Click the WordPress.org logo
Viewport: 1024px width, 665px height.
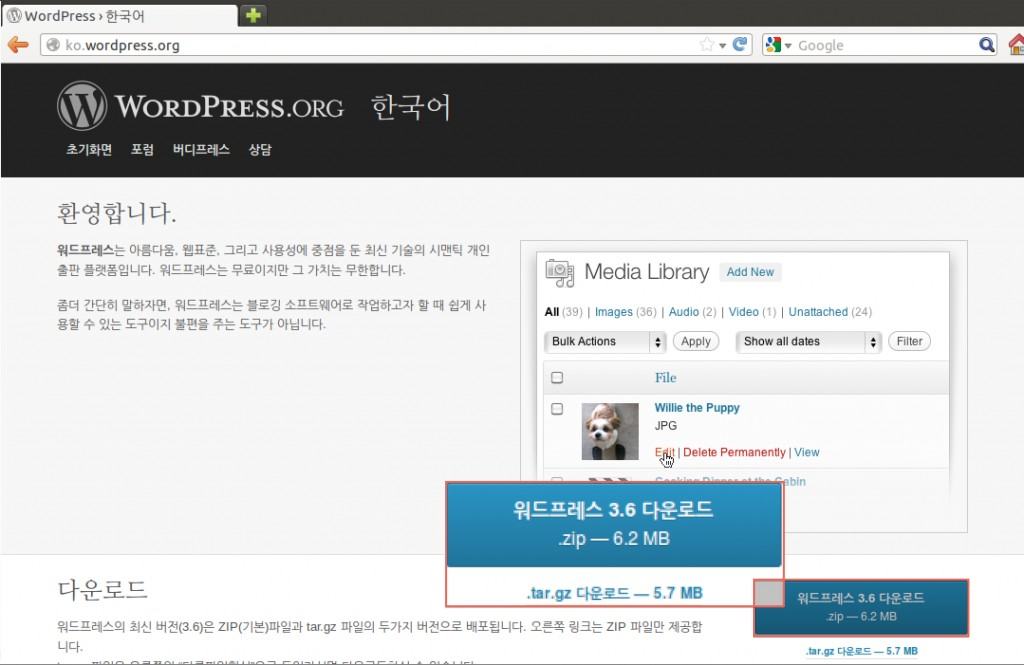pos(200,106)
